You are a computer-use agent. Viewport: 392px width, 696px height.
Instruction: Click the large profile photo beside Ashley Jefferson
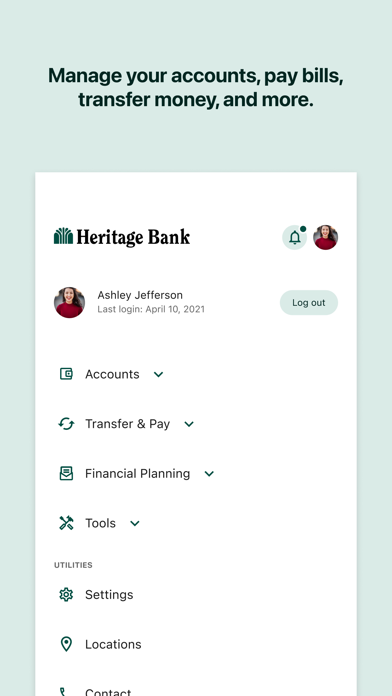[x=70, y=302]
